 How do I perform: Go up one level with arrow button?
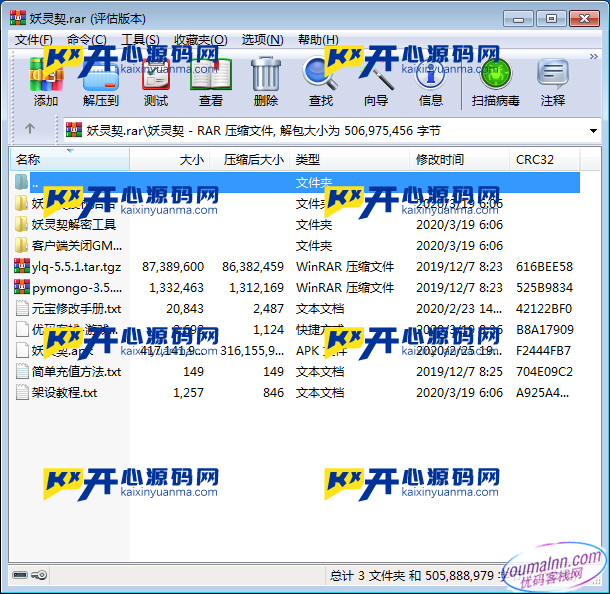pyautogui.click(x=30, y=129)
